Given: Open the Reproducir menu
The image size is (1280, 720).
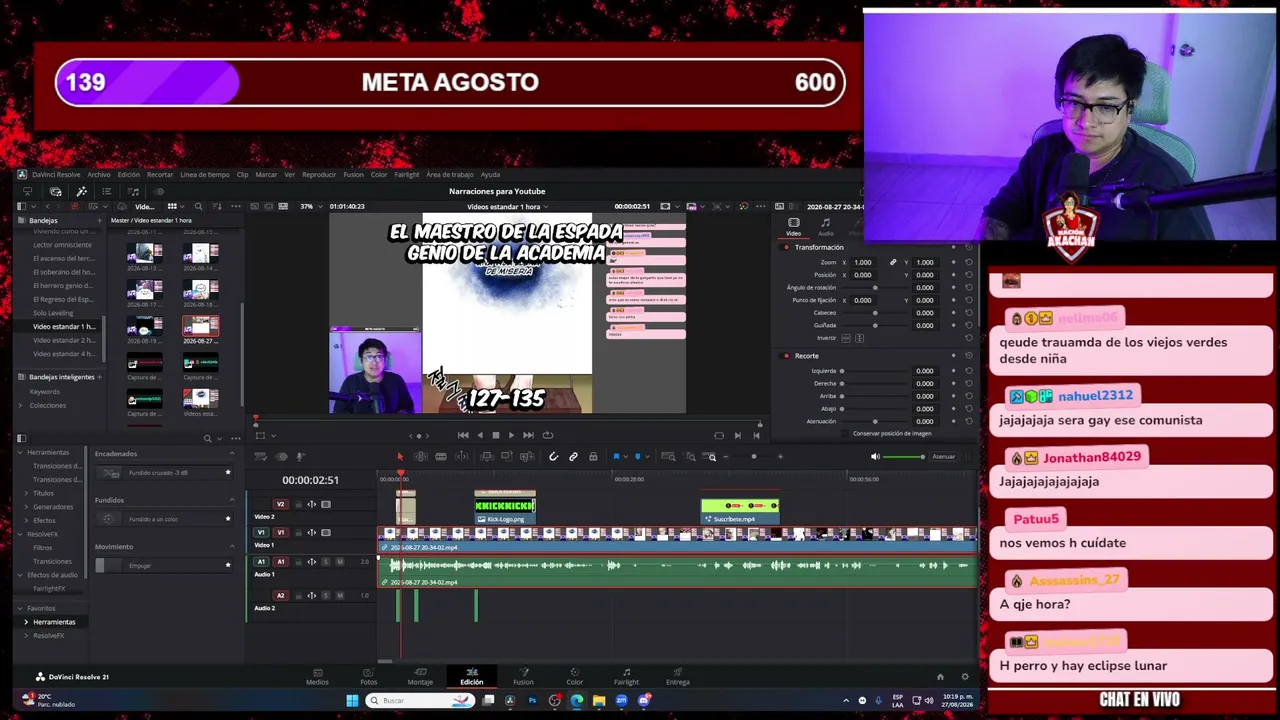Looking at the screenshot, I should point(319,175).
